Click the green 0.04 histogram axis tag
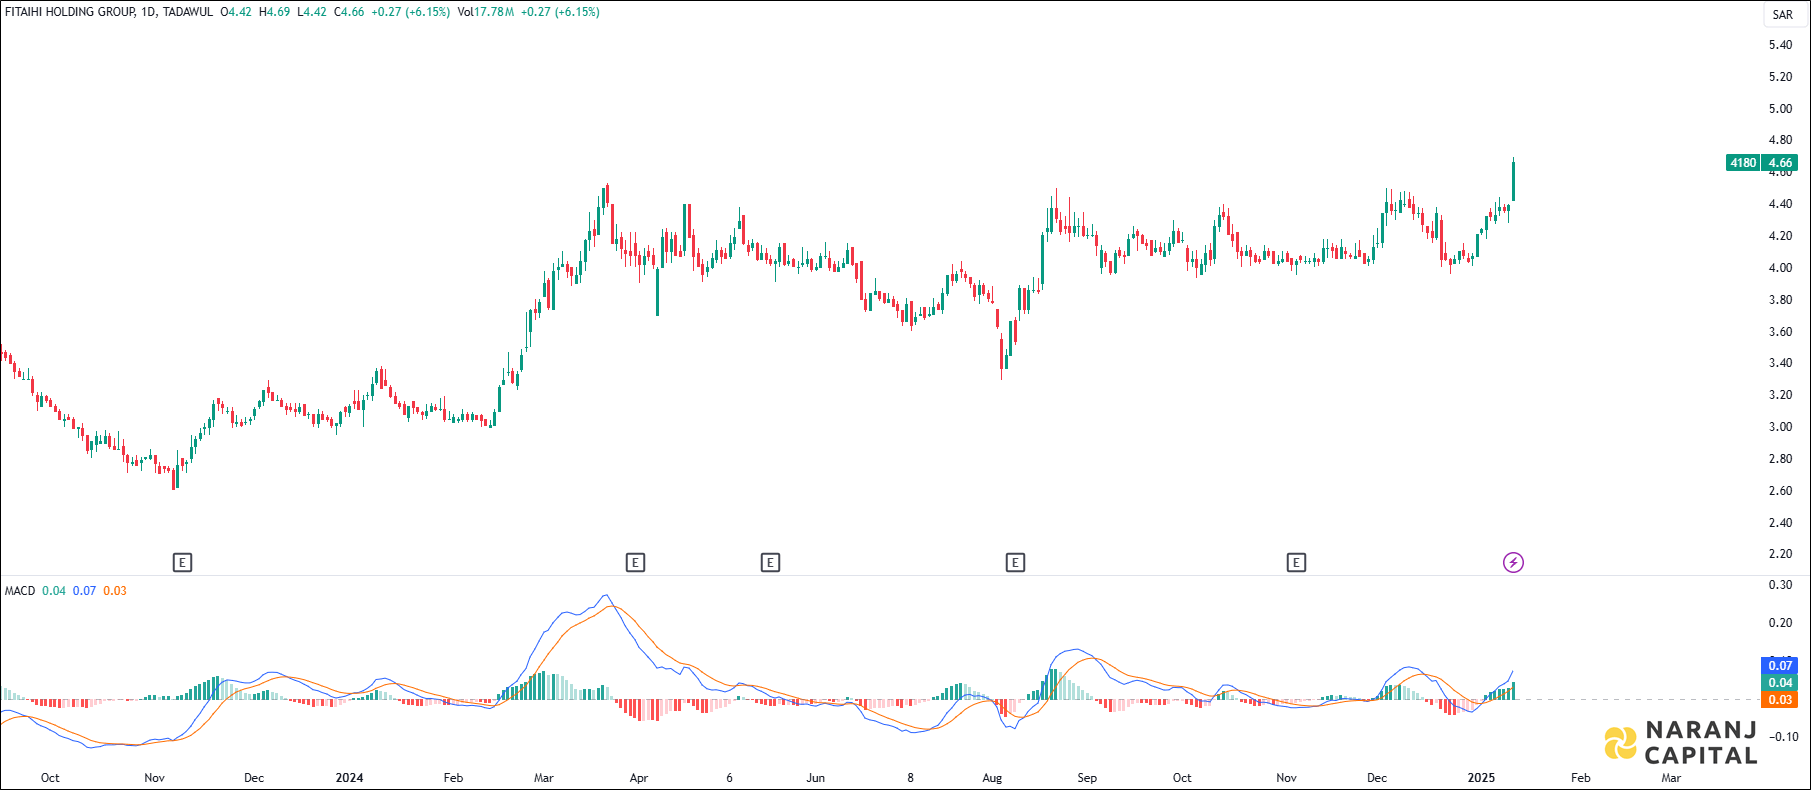Image resolution: width=1811 pixels, height=790 pixels. (1780, 683)
